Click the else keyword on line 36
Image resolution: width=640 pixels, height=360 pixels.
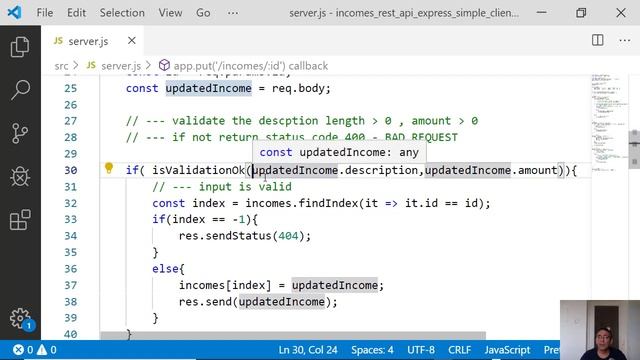[165, 269]
